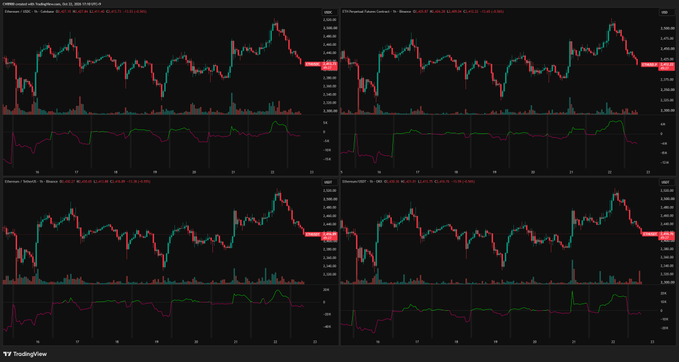Screen dimensions: 679x362
Task: Click the 2,300.00 price level on Coinbase chart axis
Action: (x=330, y=111)
